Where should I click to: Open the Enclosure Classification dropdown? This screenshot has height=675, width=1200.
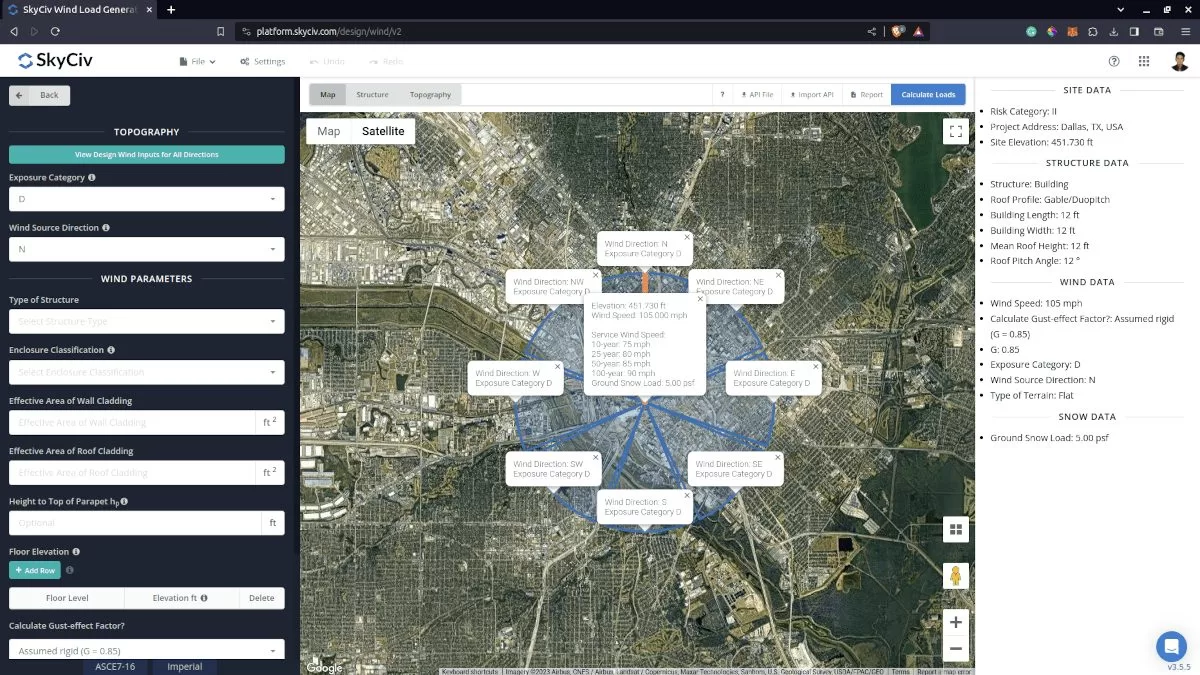click(x=147, y=372)
